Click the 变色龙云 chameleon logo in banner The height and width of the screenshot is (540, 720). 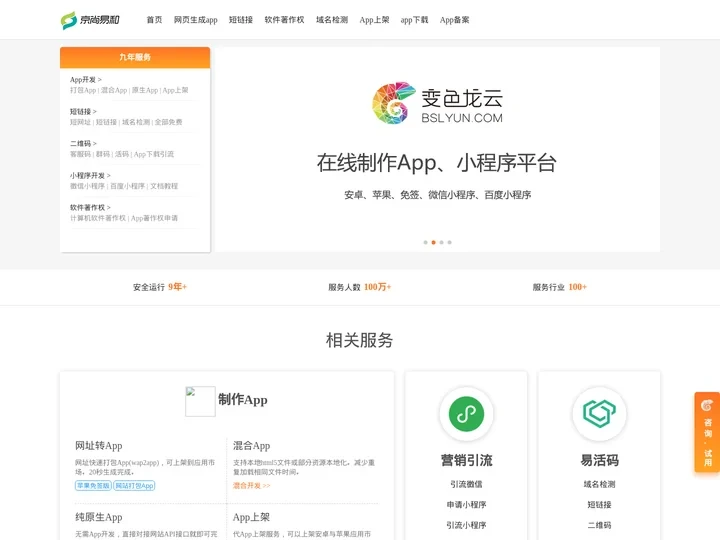click(x=437, y=104)
